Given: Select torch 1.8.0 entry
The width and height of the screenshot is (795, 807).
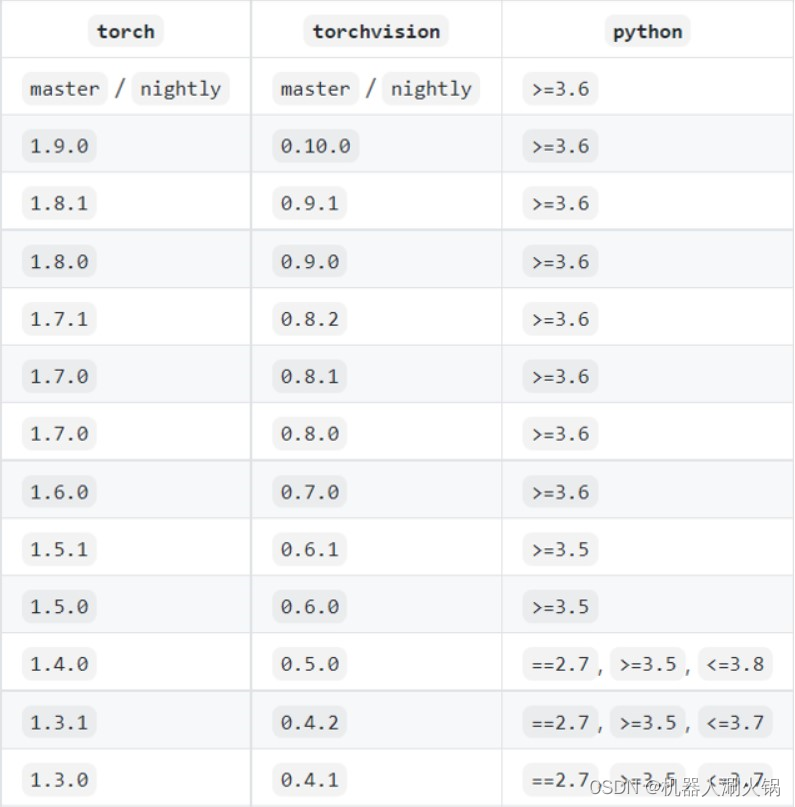Looking at the screenshot, I should tap(59, 261).
